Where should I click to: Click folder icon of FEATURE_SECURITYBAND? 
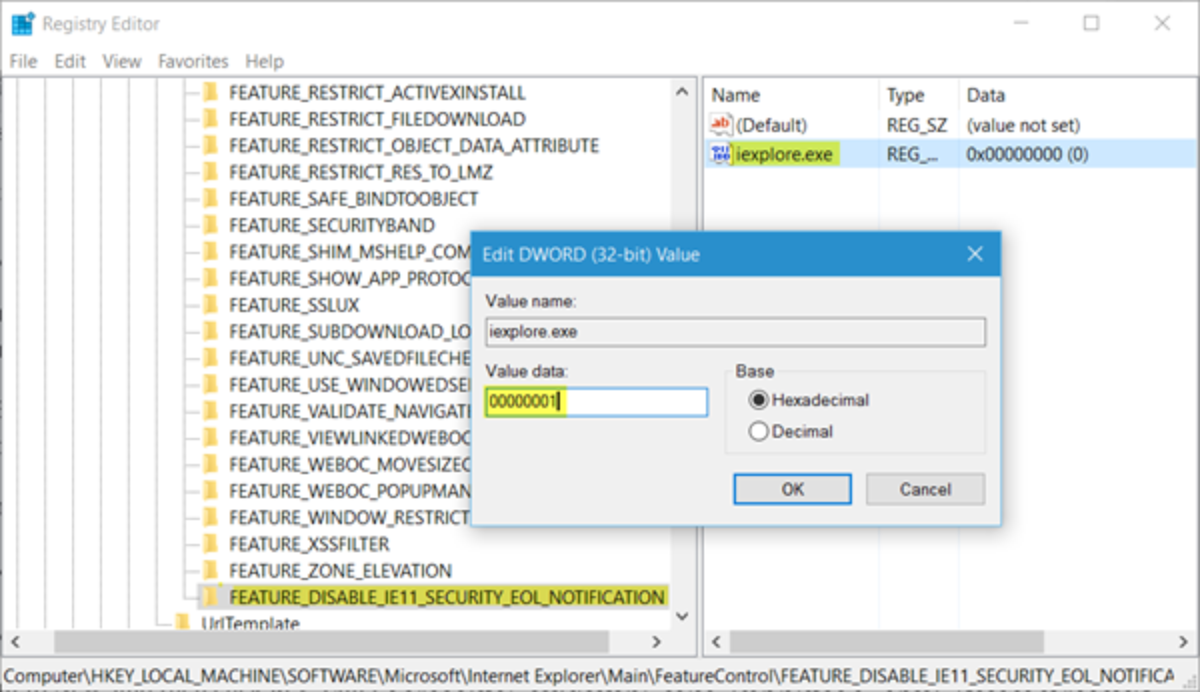[210, 225]
